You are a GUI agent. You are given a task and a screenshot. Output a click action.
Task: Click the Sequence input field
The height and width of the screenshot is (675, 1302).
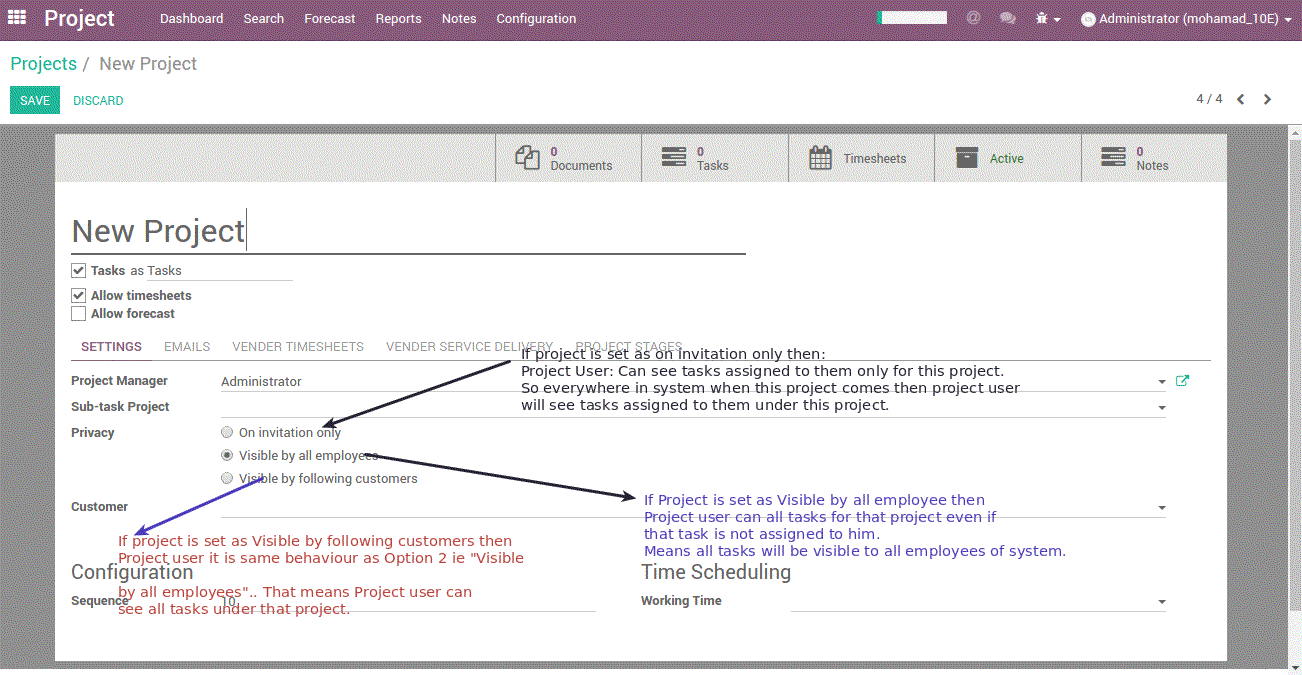pos(408,601)
